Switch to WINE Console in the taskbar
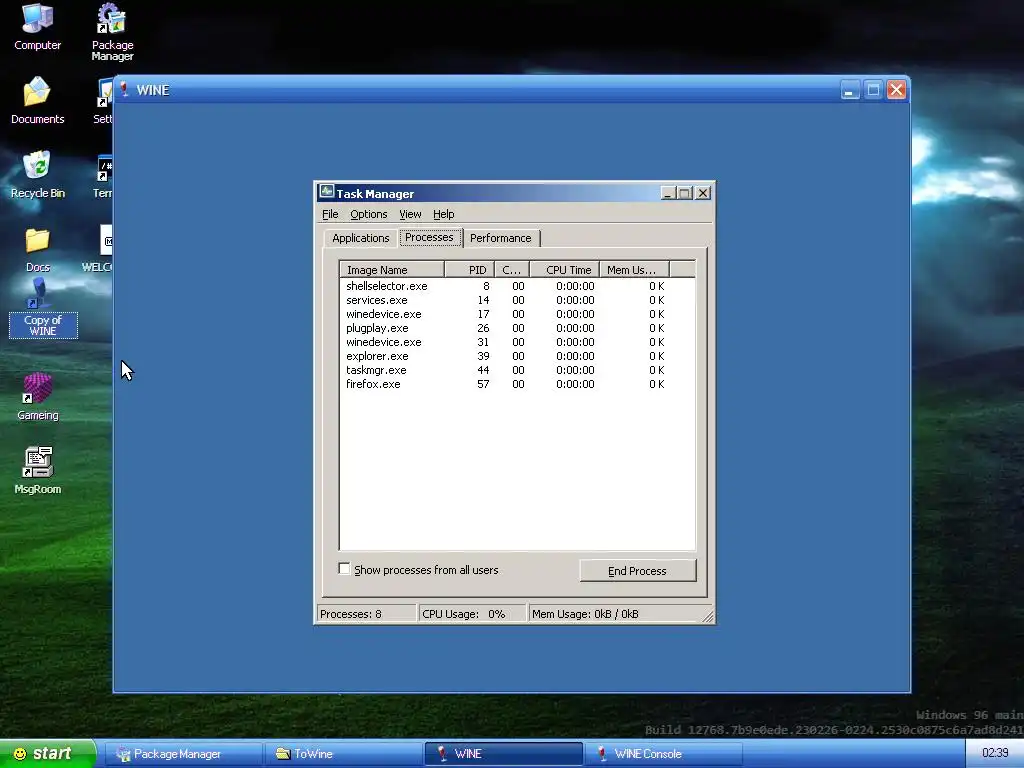 tap(663, 754)
